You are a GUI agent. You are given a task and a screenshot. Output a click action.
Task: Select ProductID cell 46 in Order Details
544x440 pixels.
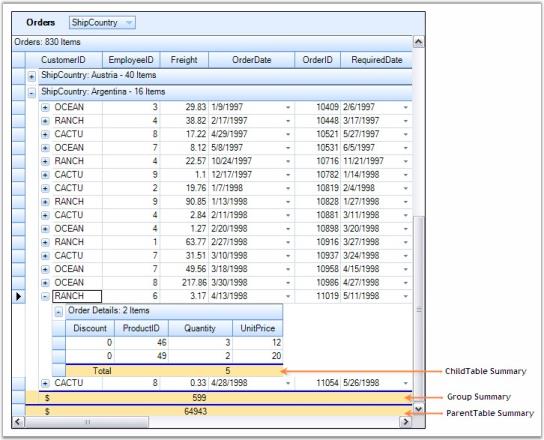tap(141, 343)
